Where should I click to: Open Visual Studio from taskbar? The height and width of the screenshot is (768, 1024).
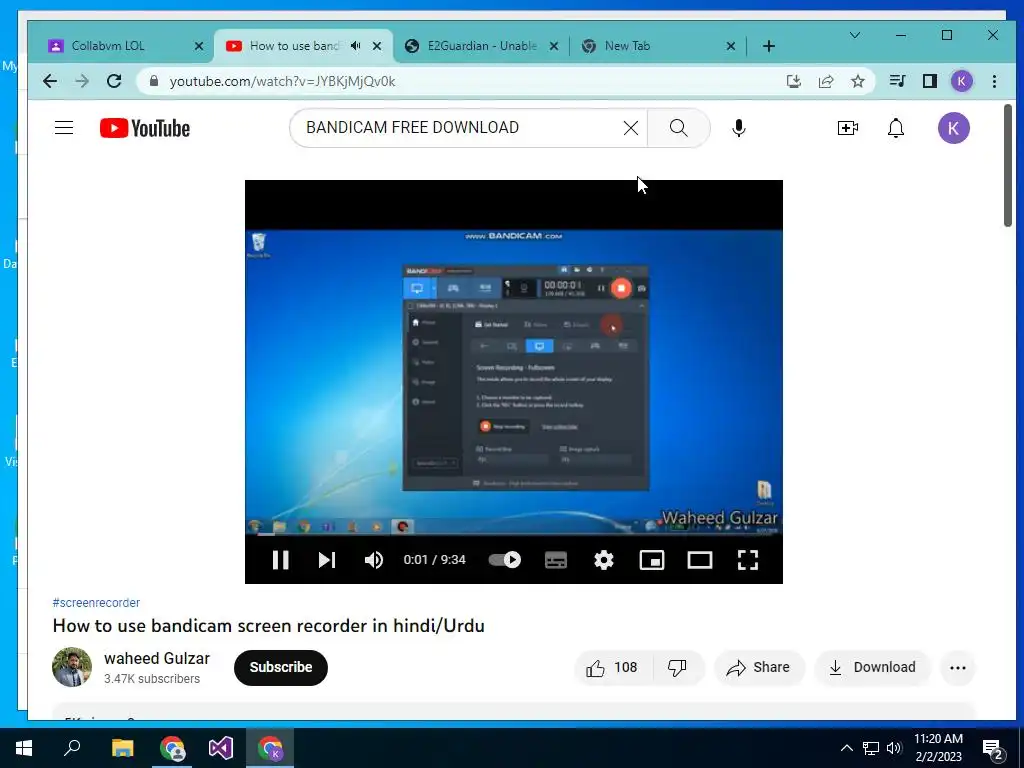(221, 748)
